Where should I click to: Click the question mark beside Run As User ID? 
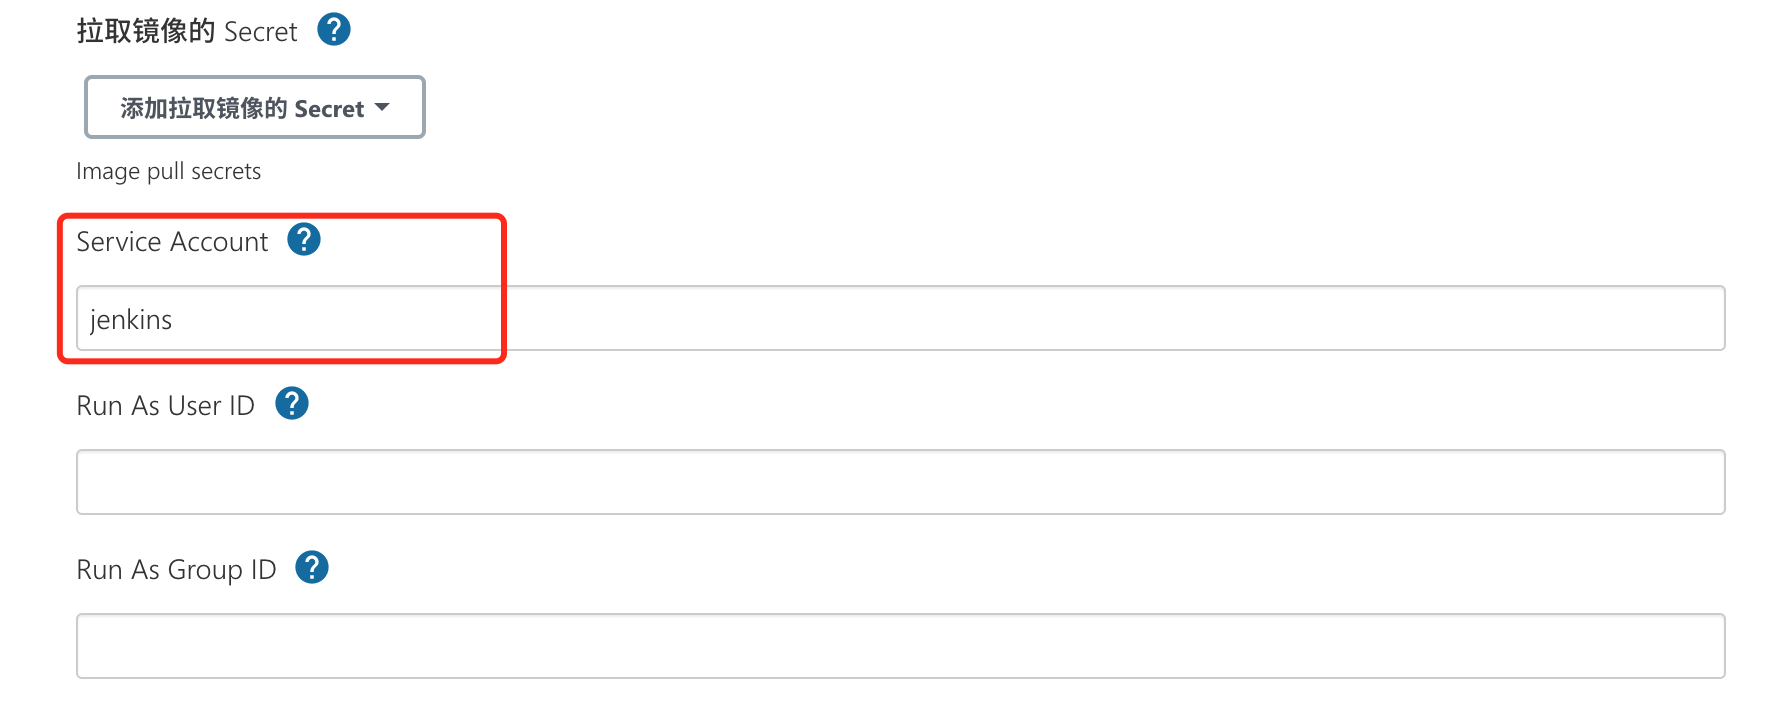point(292,404)
